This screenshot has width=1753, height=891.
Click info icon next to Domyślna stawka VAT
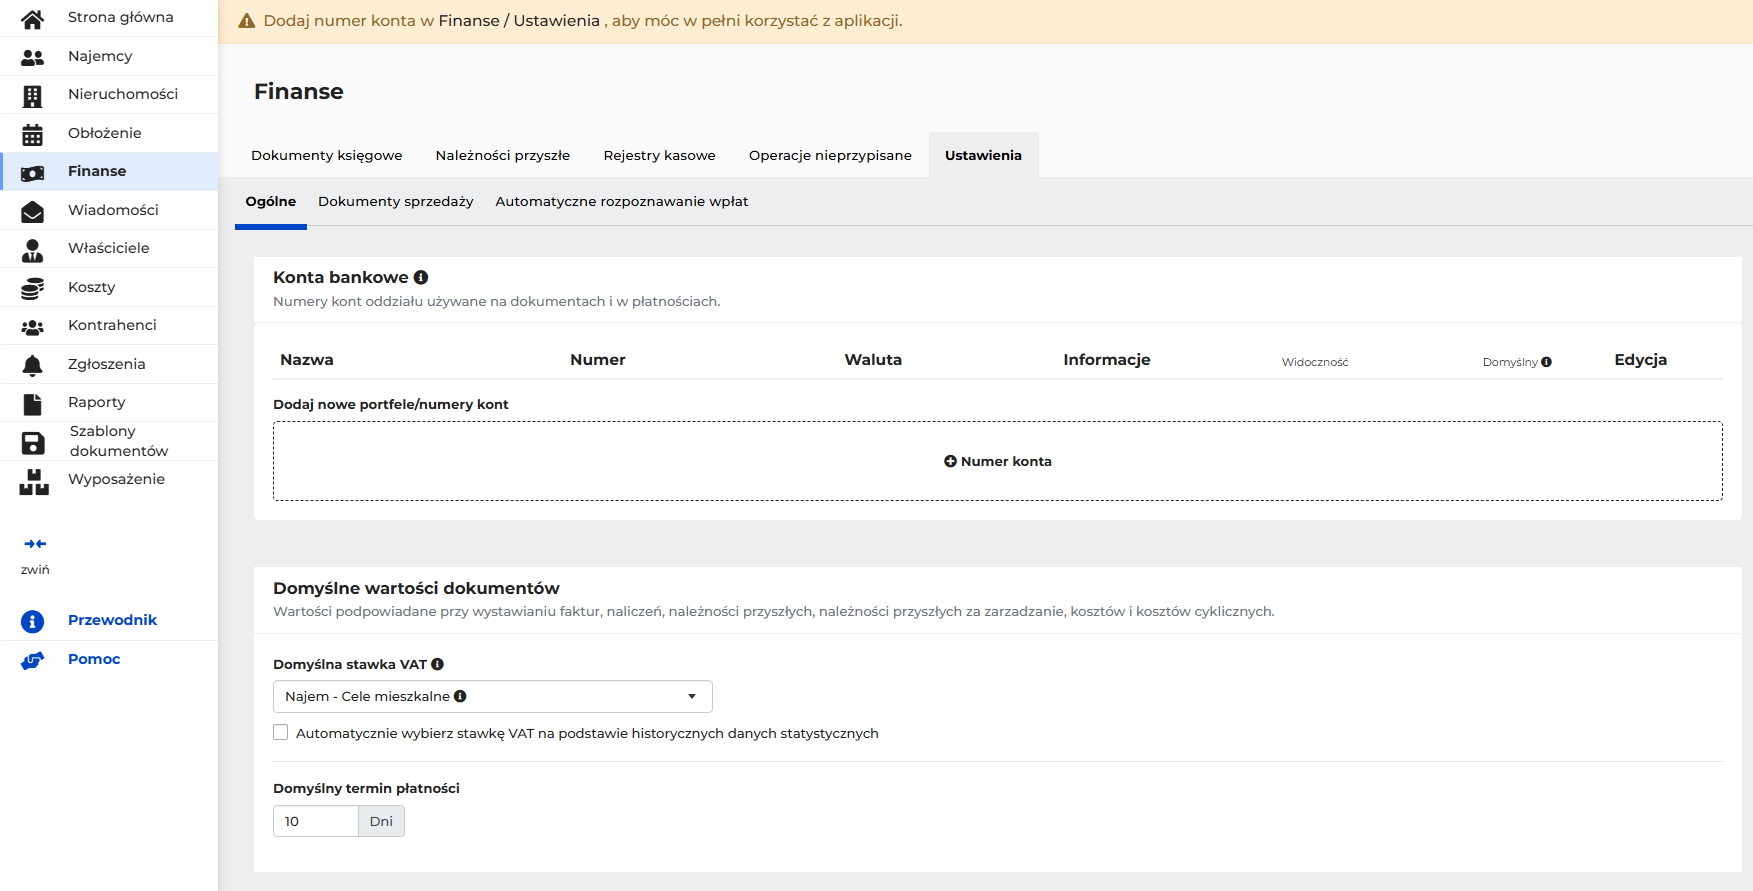coord(437,664)
